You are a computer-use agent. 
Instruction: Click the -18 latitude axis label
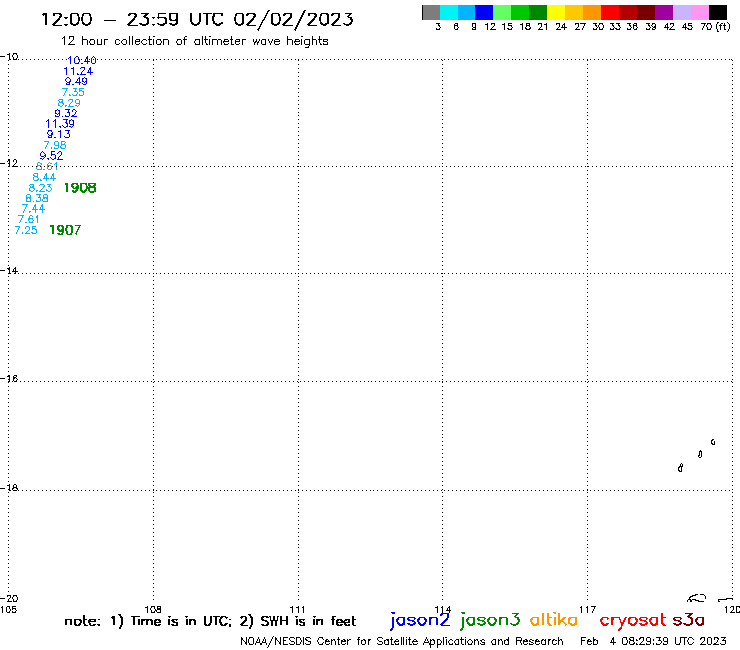(10, 488)
